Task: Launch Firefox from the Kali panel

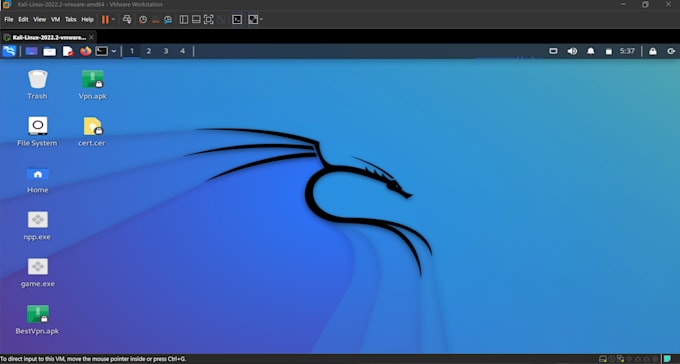Action: 85,51
